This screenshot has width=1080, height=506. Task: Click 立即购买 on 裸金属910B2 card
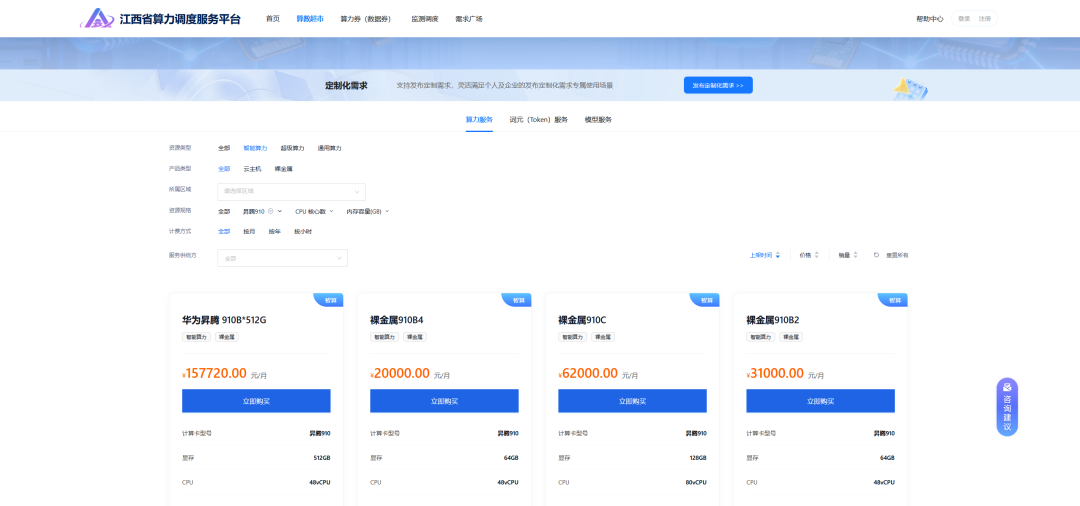click(820, 401)
